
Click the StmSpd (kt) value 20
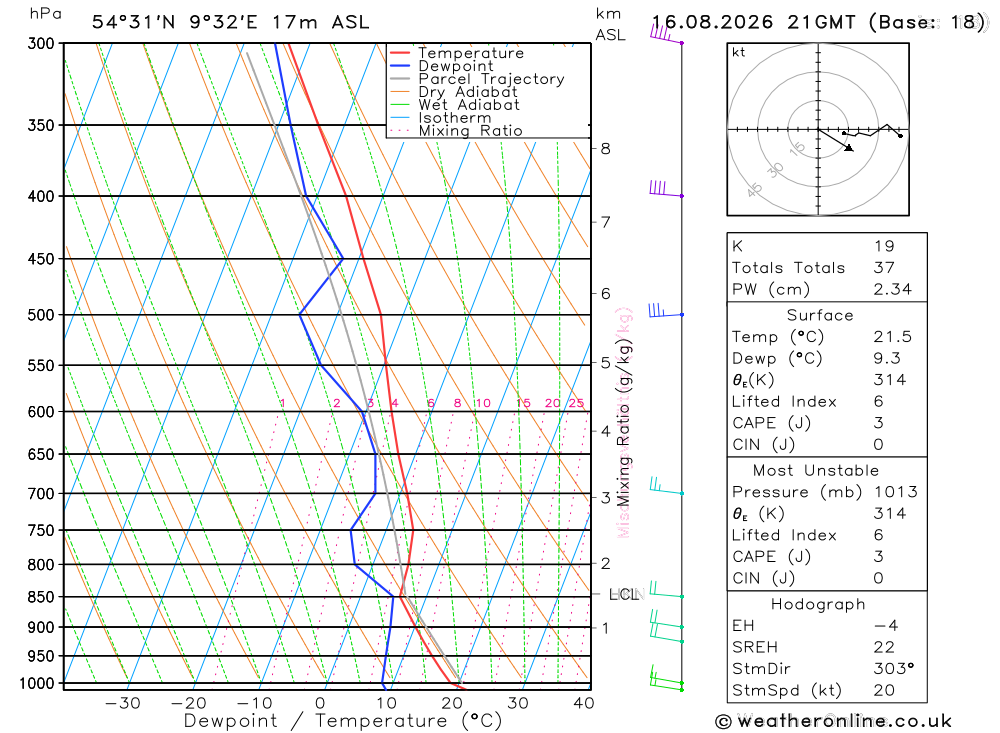click(x=884, y=691)
